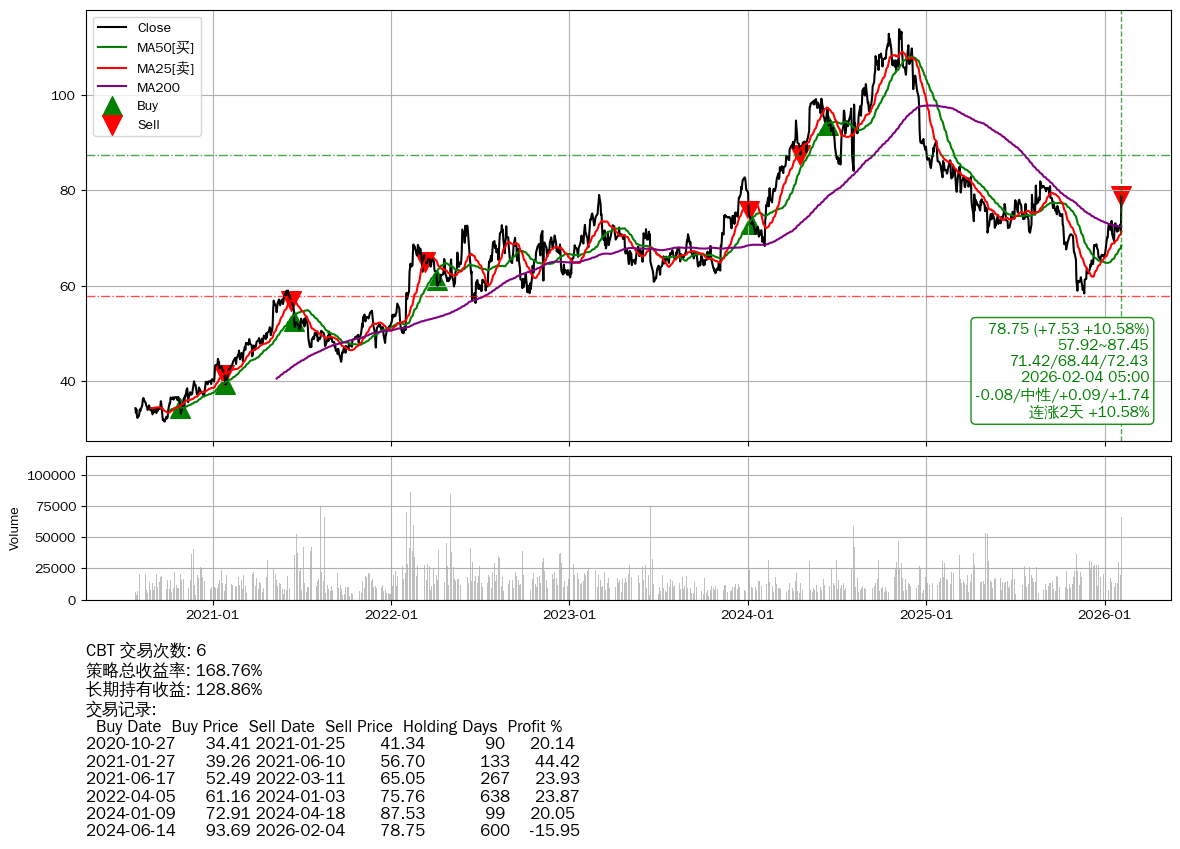This screenshot has width=1180, height=849.
Task: Select the MA50[买] legend label
Action: click(x=165, y=48)
